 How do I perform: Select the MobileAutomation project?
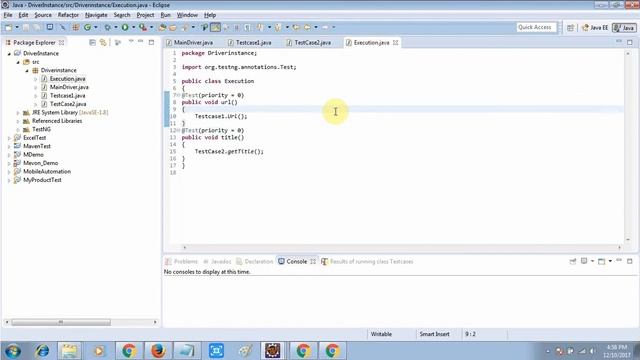(47, 171)
